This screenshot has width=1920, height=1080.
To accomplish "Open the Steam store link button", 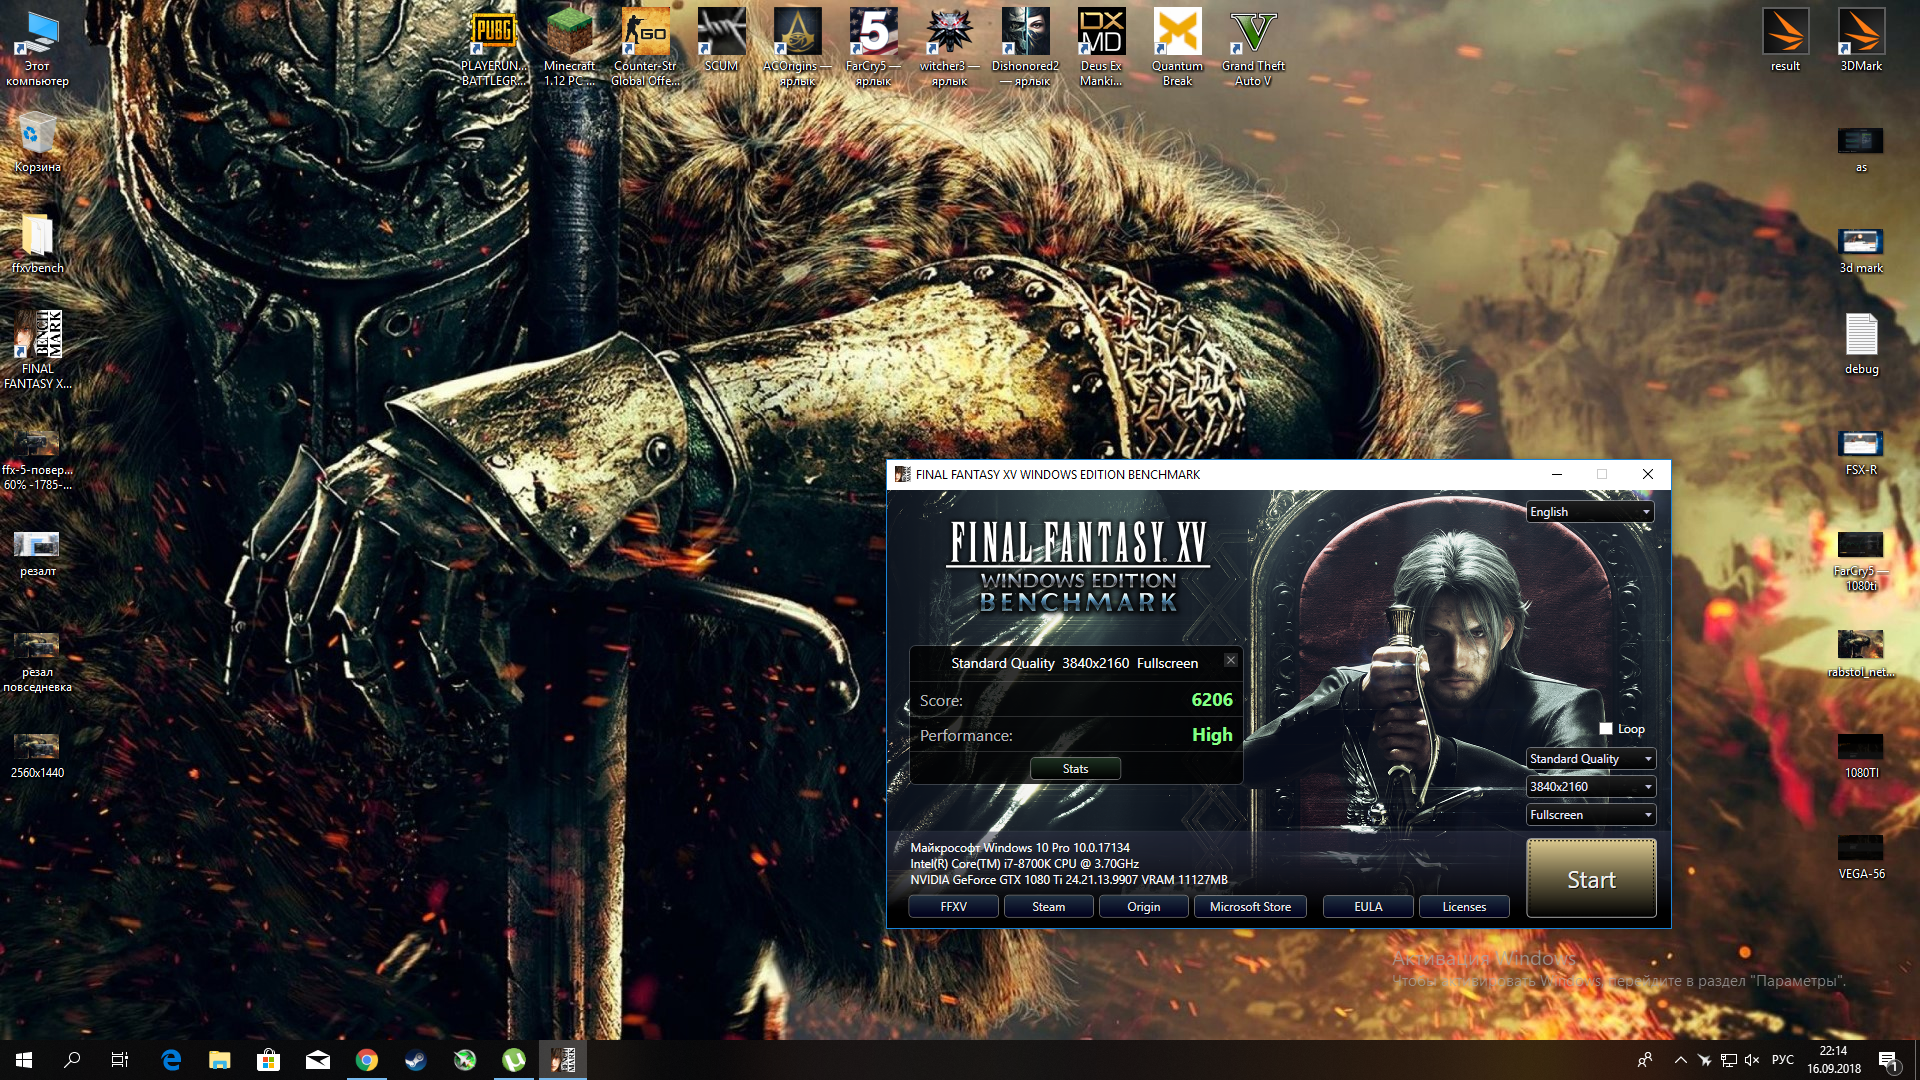I will tap(1048, 907).
